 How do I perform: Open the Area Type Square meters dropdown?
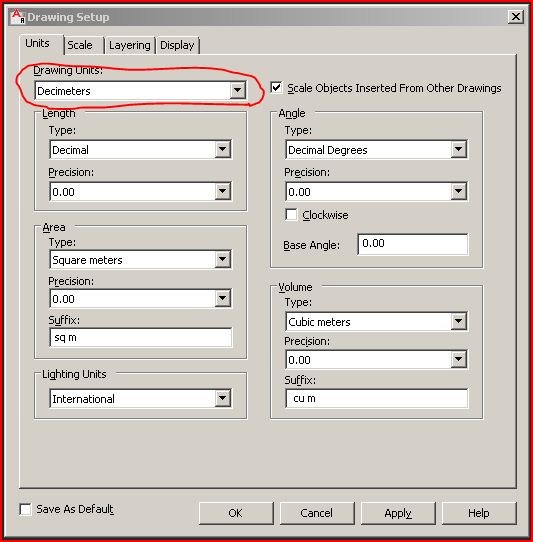click(141, 259)
